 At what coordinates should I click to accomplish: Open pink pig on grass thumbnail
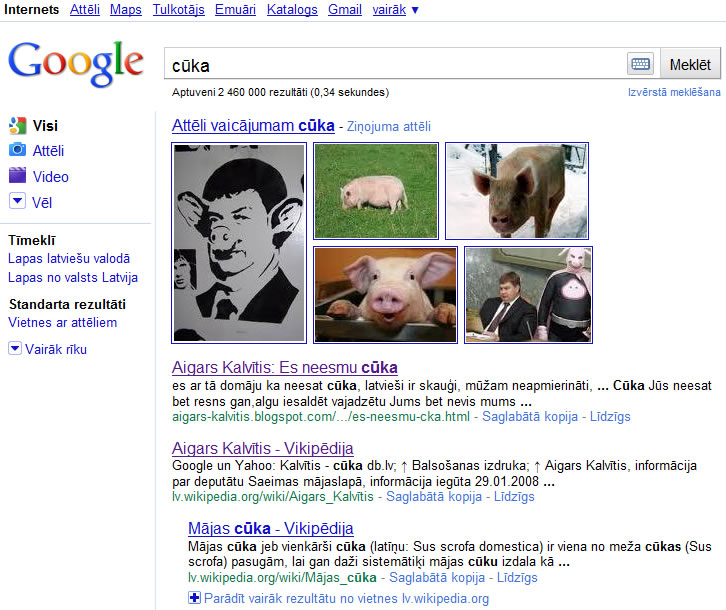coord(376,191)
